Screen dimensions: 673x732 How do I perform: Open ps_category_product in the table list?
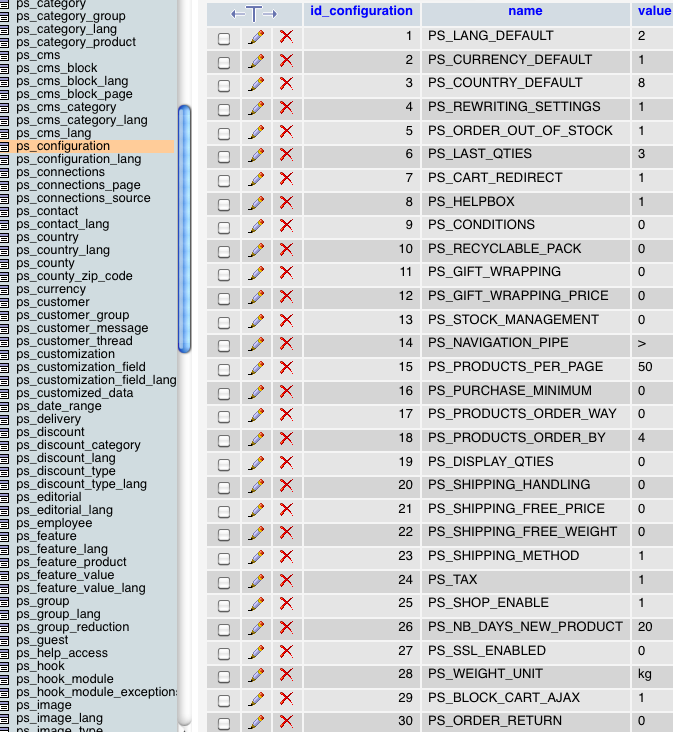pyautogui.click(x=76, y=42)
